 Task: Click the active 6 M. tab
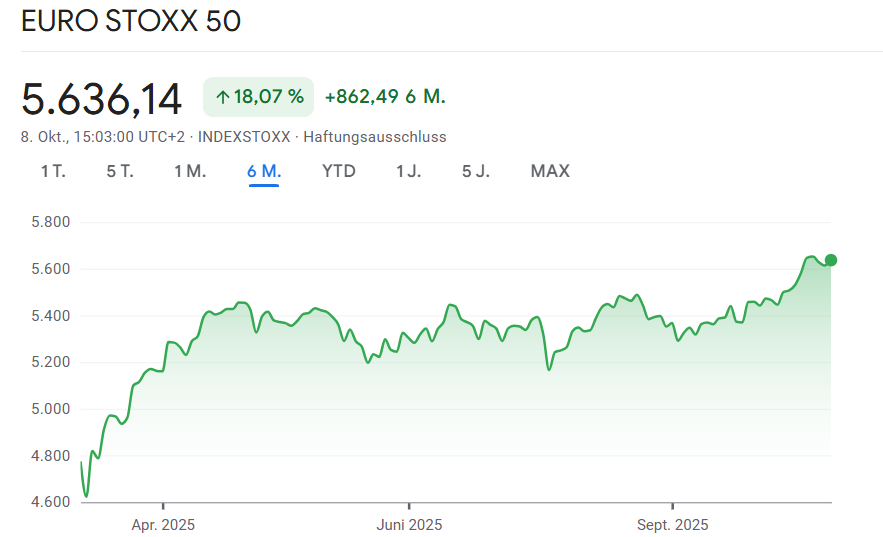264,171
